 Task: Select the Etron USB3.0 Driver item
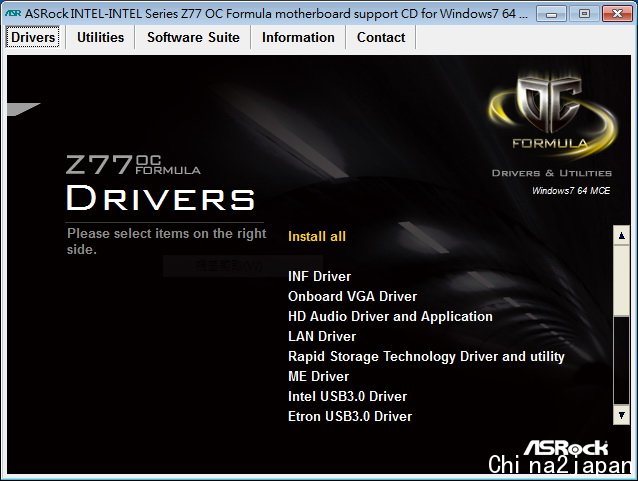pos(350,416)
